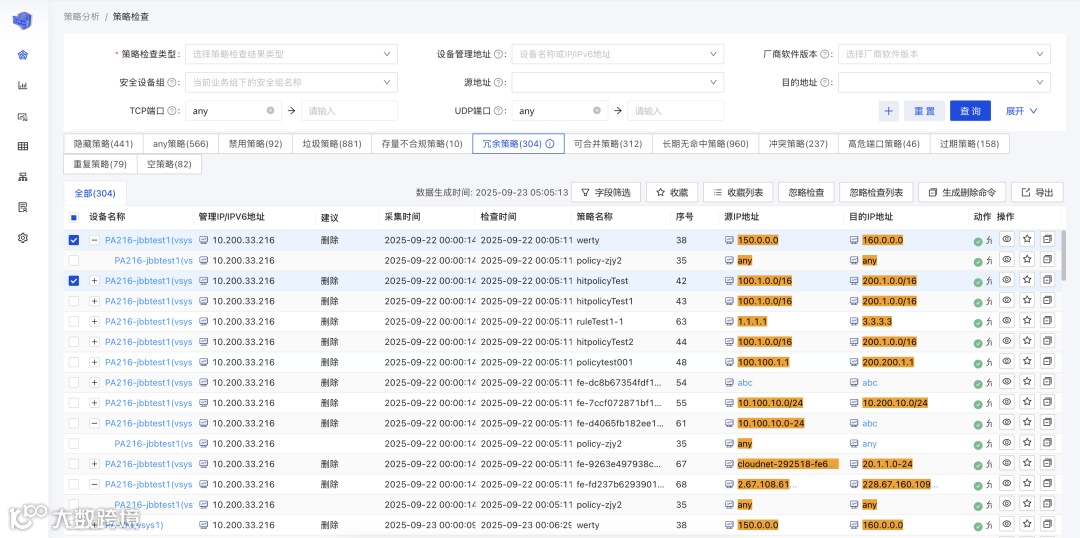Switch to 过期策略(158) tab
The image size is (1080, 538).
969,144
